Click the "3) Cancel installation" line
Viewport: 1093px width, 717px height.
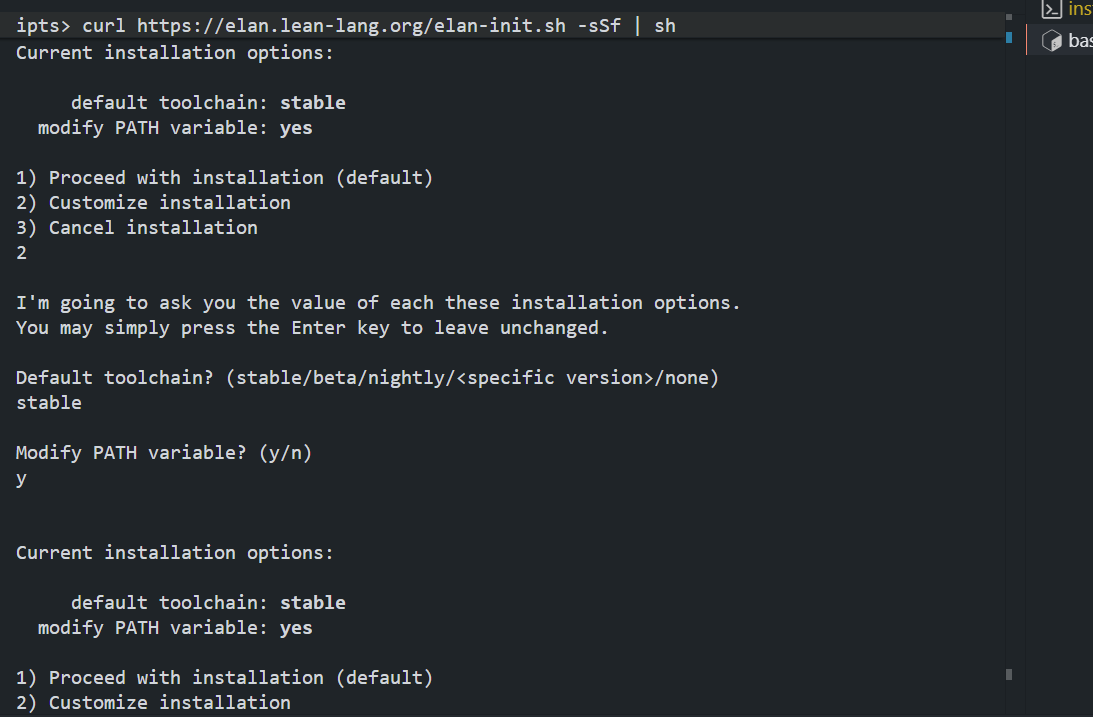click(x=136, y=228)
